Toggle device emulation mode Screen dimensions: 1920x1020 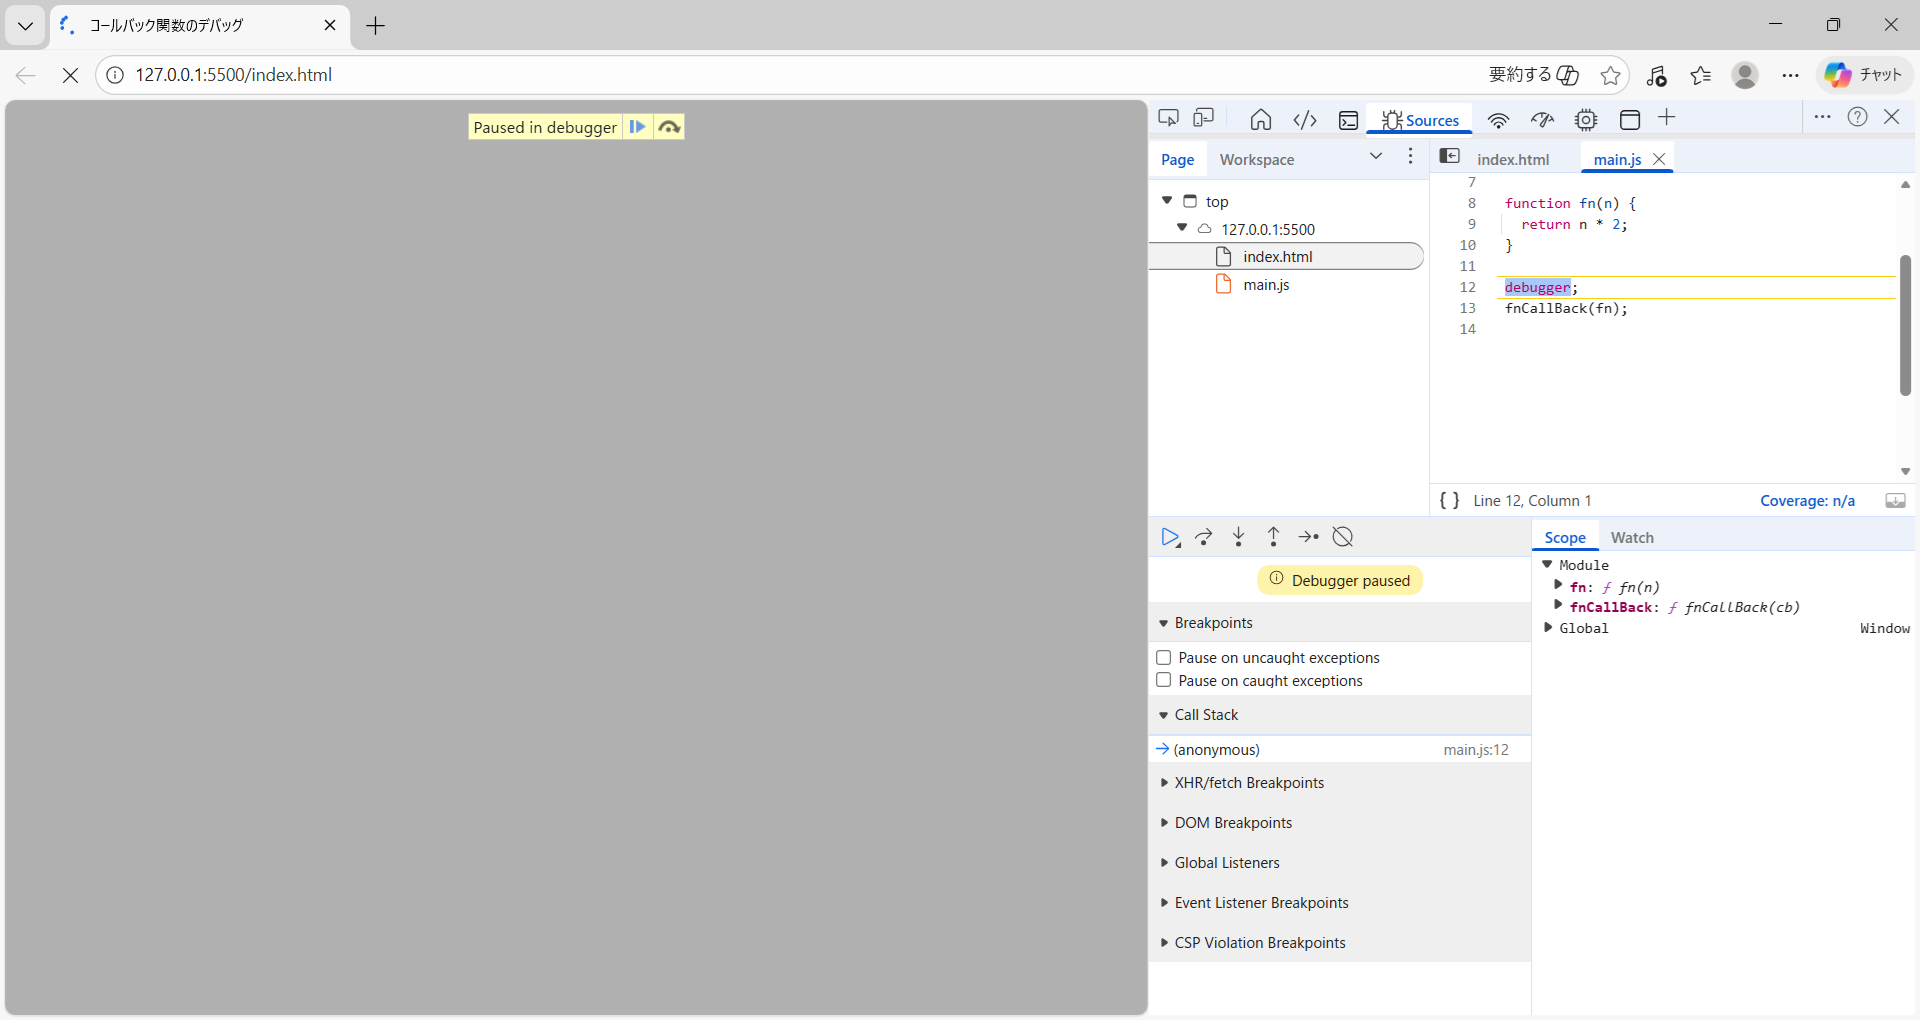1204,119
